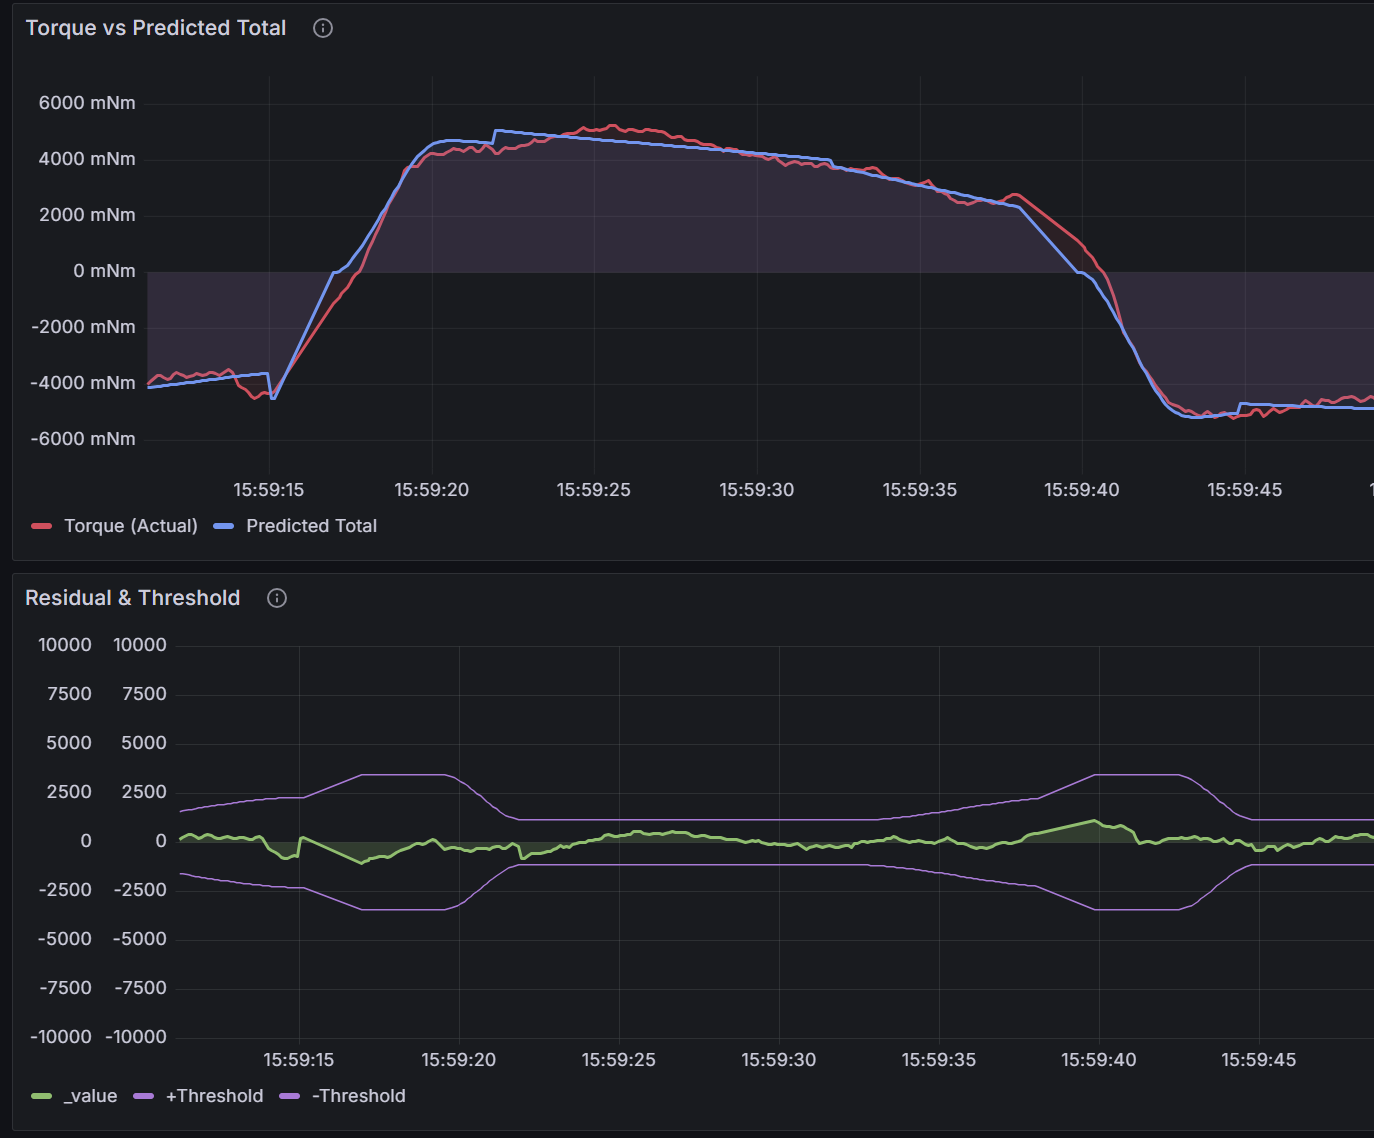Click the green color swatch beside _value
Screen dimensions: 1374x1138
(x=42, y=1096)
